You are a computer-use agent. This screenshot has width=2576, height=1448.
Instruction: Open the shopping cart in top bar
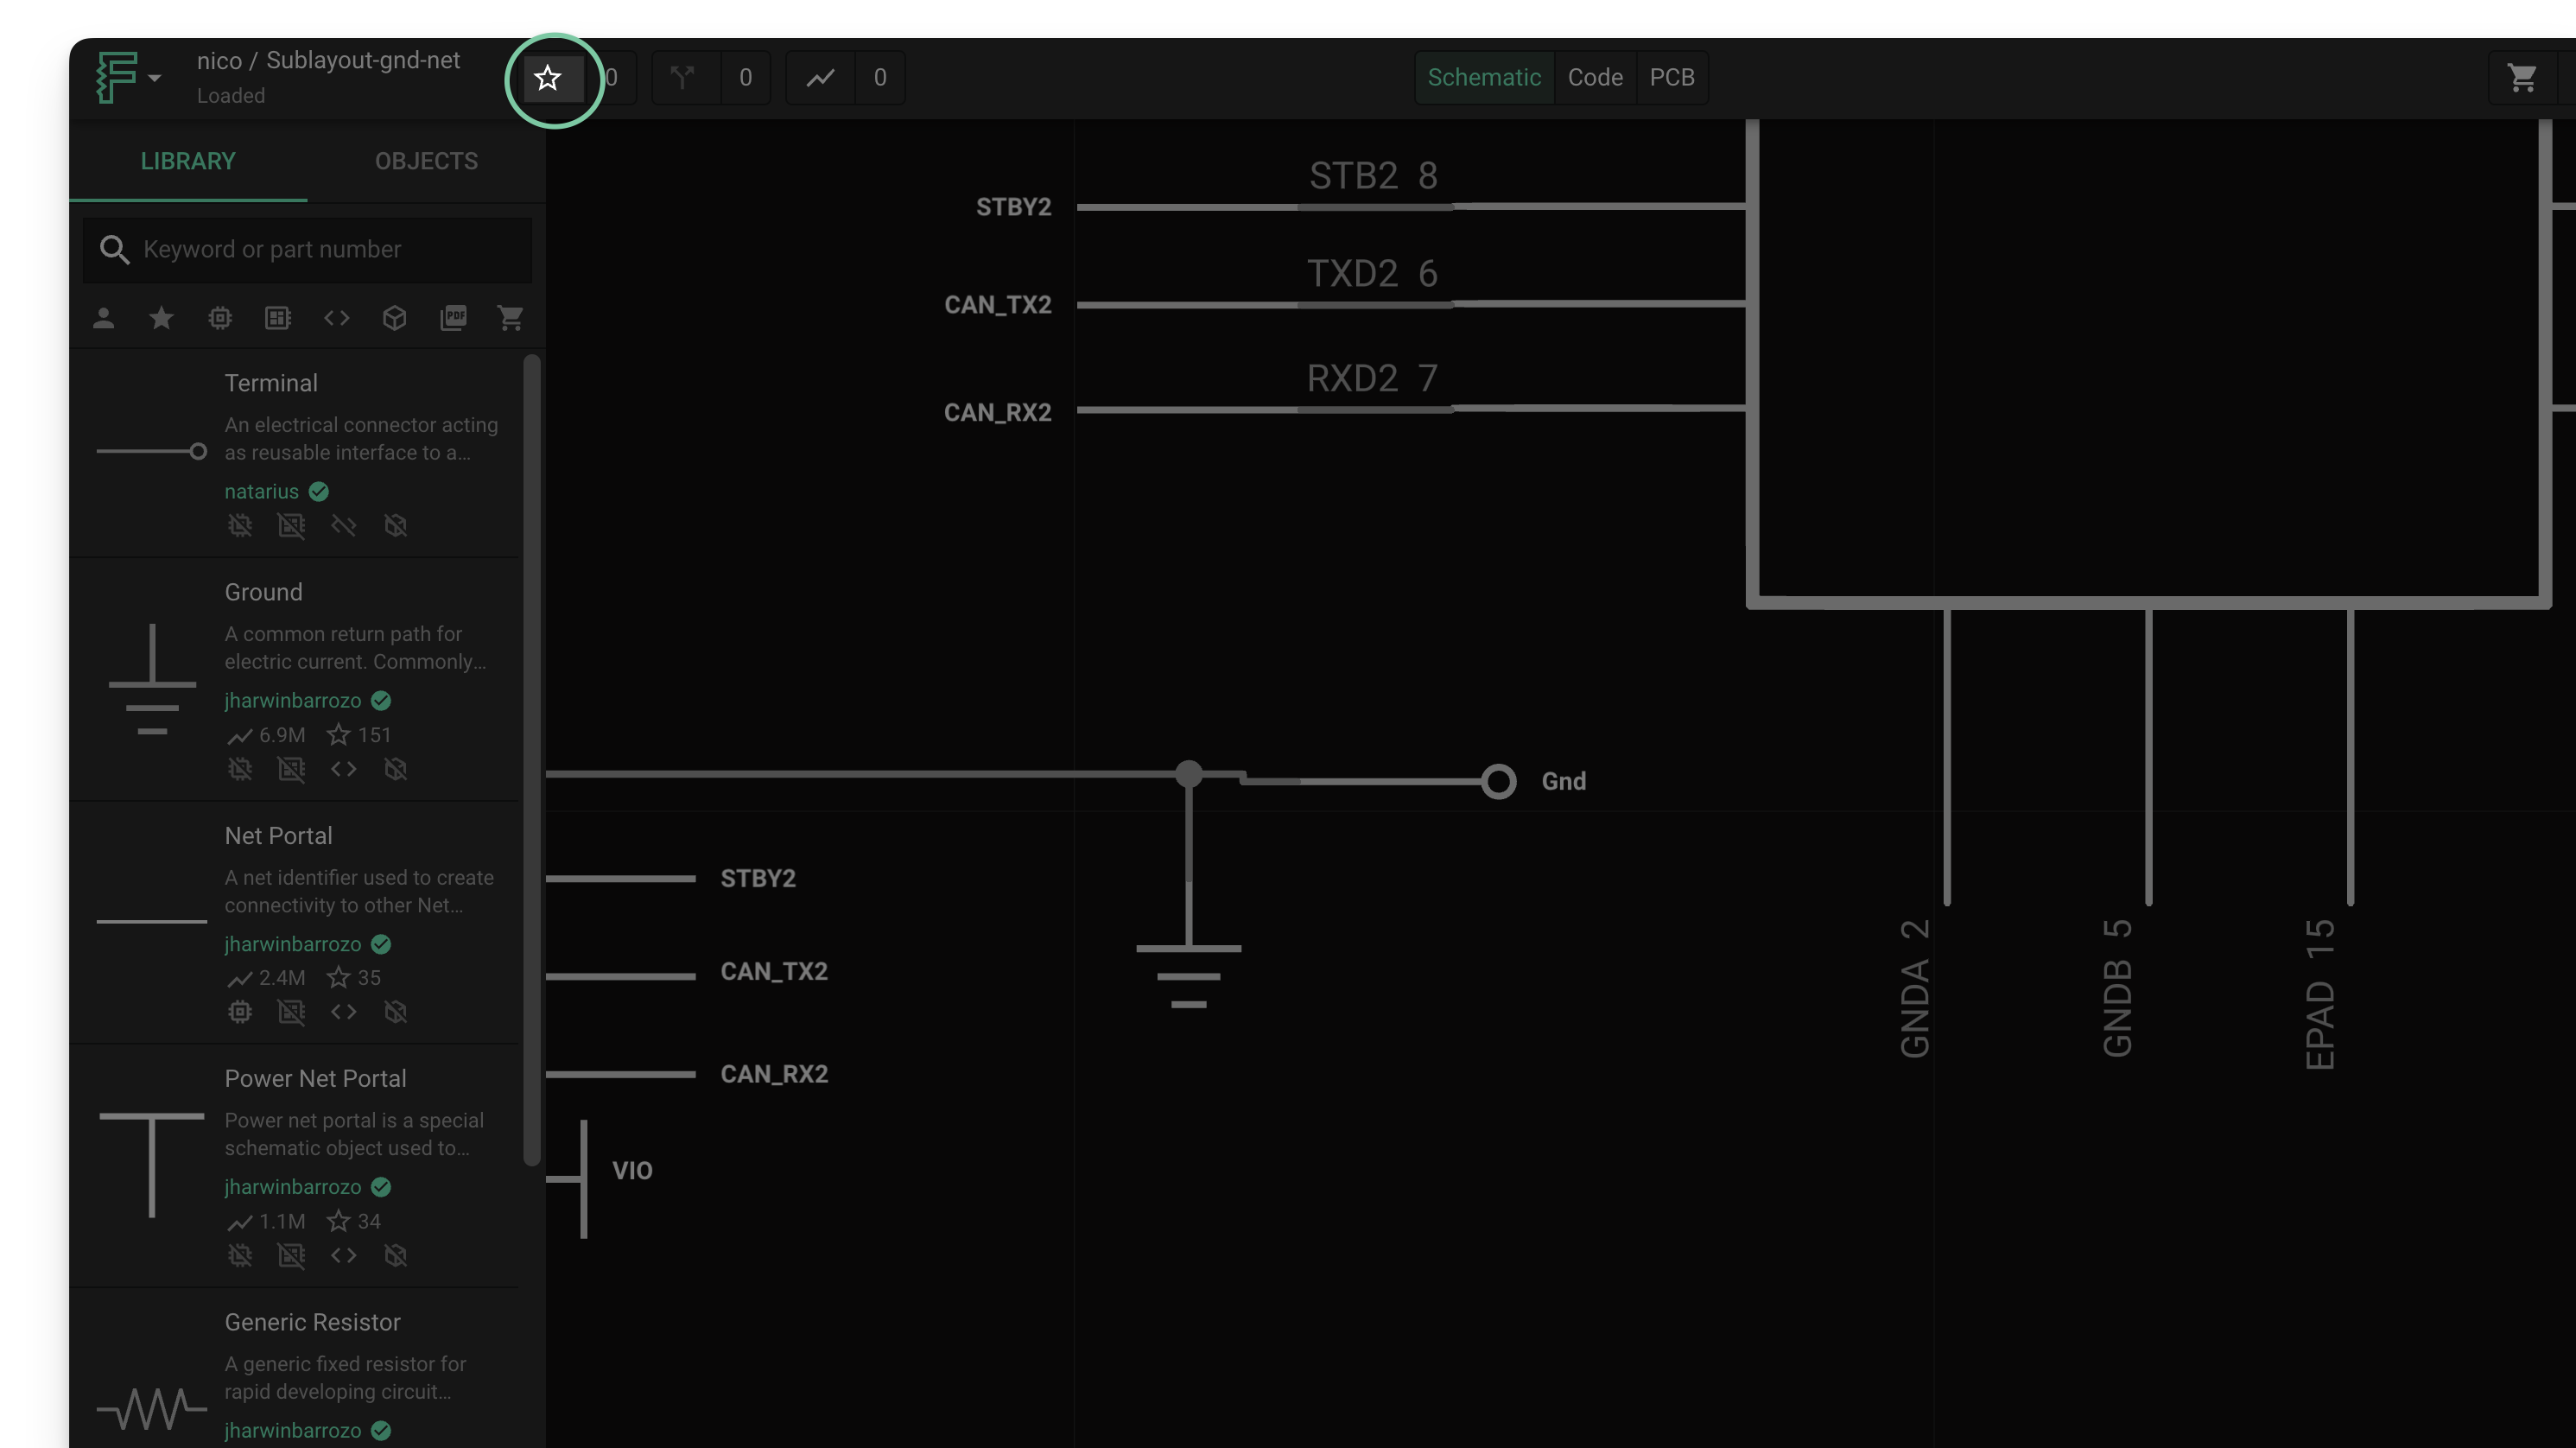click(x=2522, y=78)
